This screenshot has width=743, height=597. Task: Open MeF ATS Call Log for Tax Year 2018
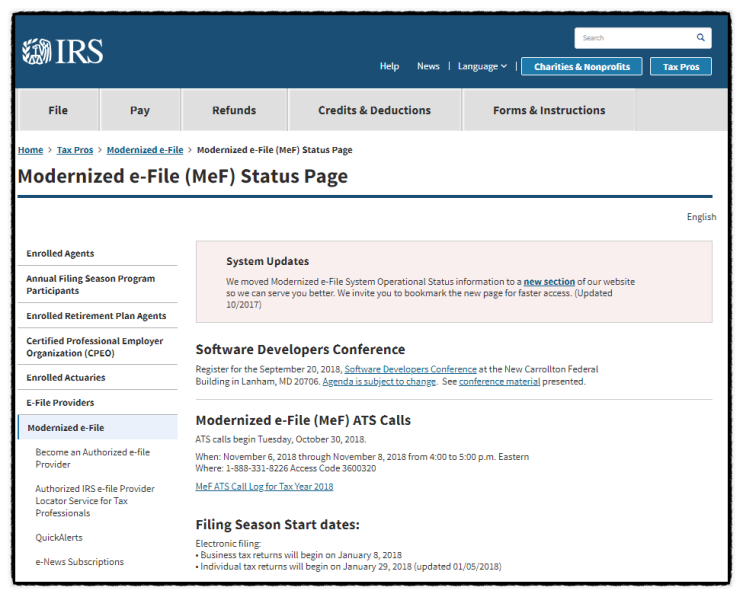(264, 487)
